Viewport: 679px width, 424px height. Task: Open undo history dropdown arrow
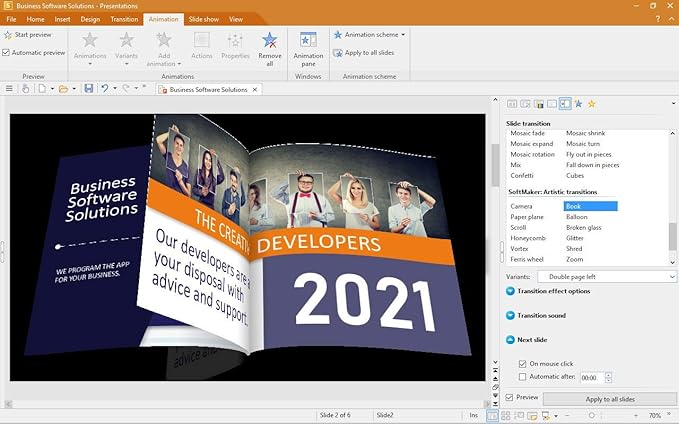[115, 88]
